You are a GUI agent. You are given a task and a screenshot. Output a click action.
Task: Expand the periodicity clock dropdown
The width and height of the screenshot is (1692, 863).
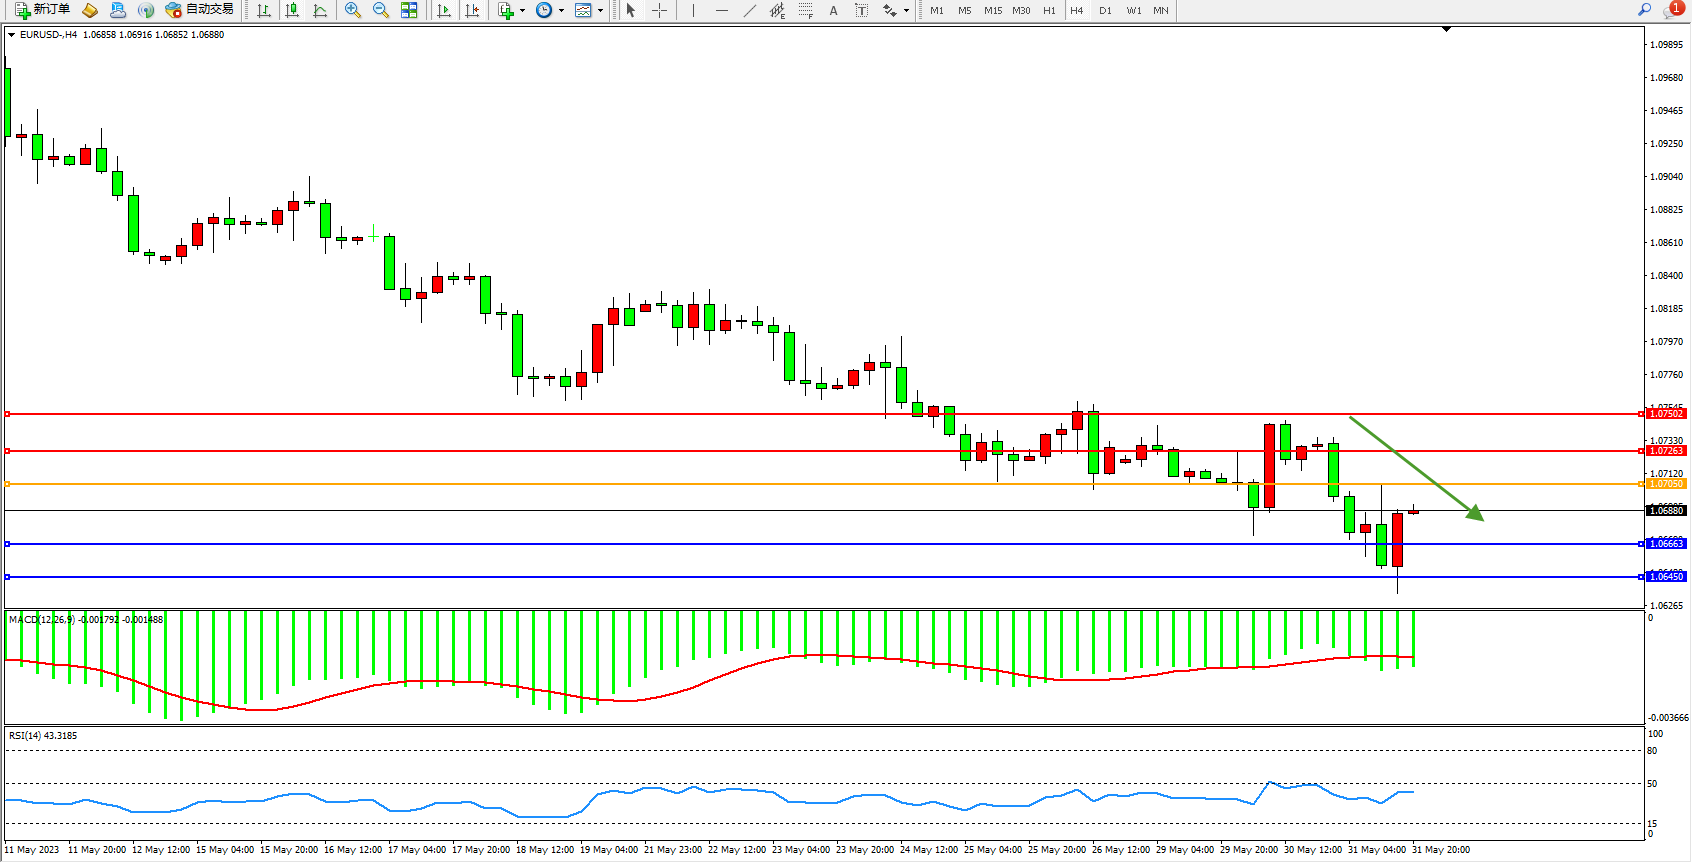561,11
